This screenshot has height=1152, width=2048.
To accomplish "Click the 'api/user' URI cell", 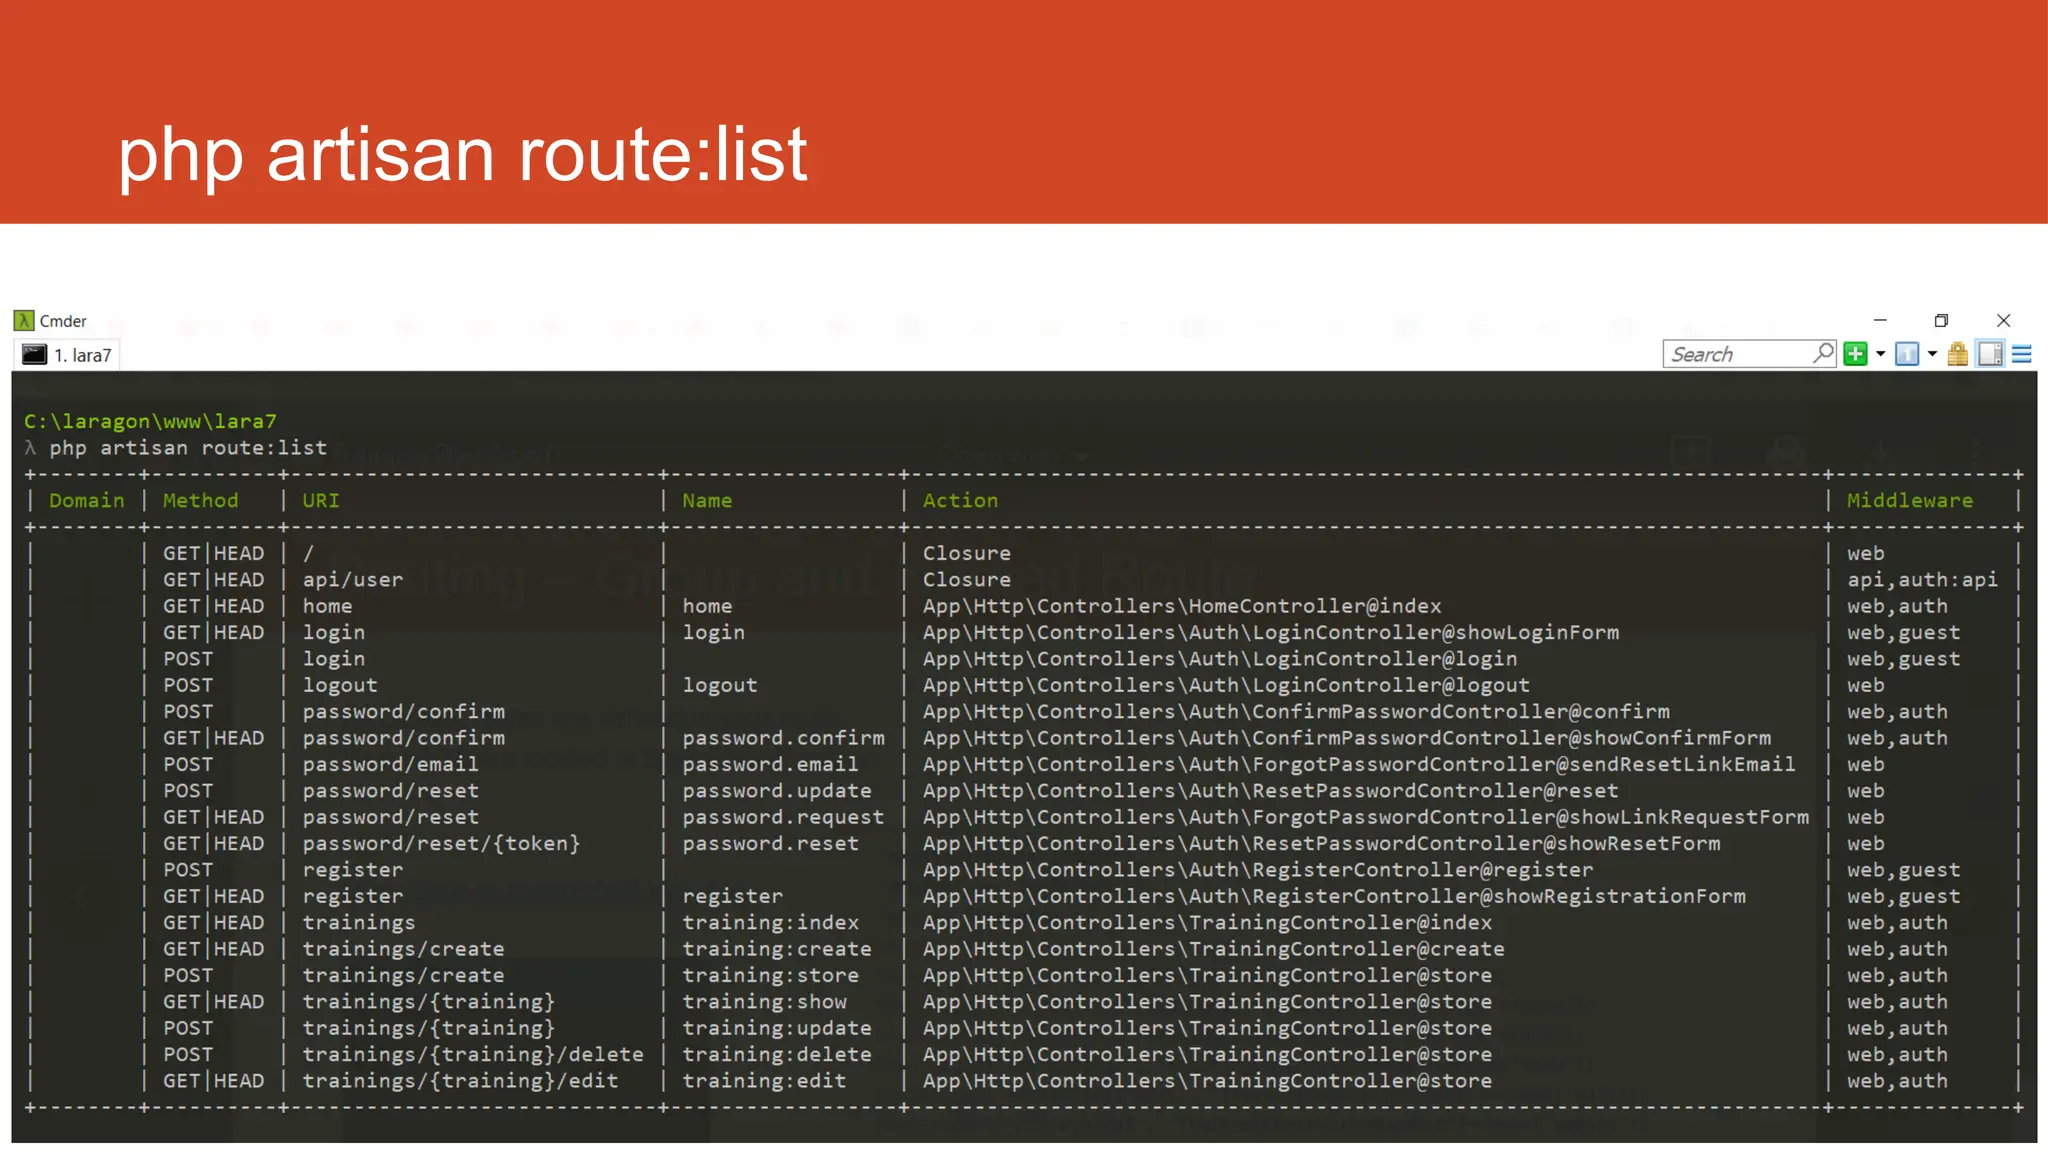I will (x=353, y=580).
